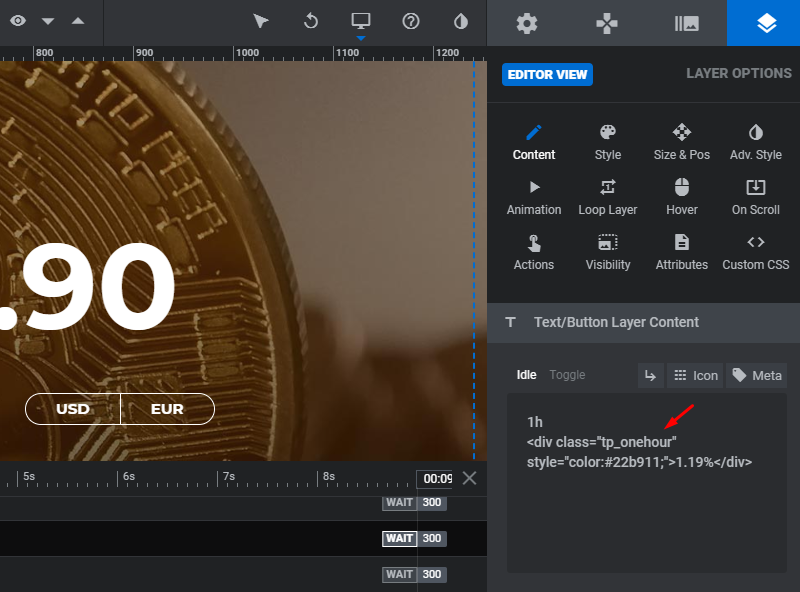Click the 7s mark on timeline ruler
This screenshot has height=592, width=800.
pyautogui.click(x=229, y=476)
